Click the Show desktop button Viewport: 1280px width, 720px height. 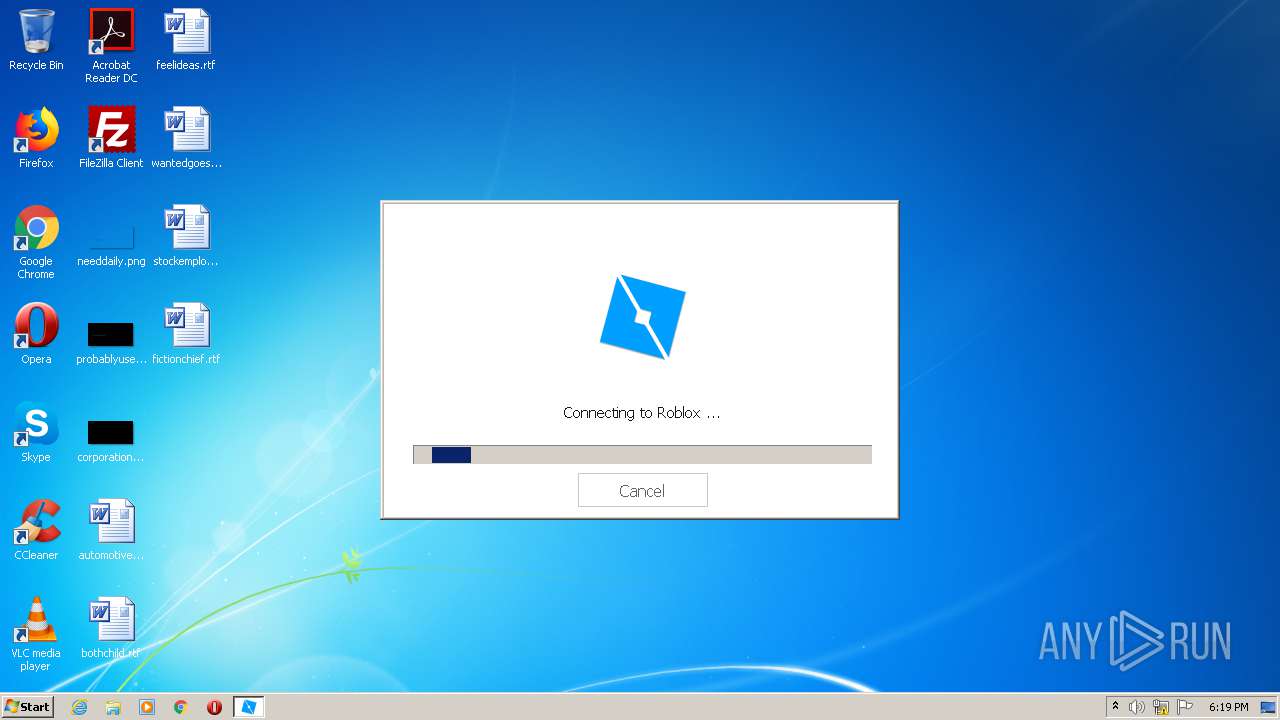click(1268, 707)
